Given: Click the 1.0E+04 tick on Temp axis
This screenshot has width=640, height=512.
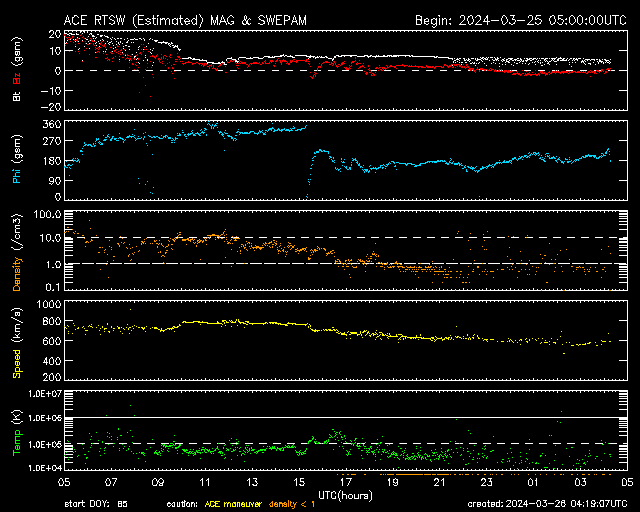Looking at the screenshot, I should [44, 467].
